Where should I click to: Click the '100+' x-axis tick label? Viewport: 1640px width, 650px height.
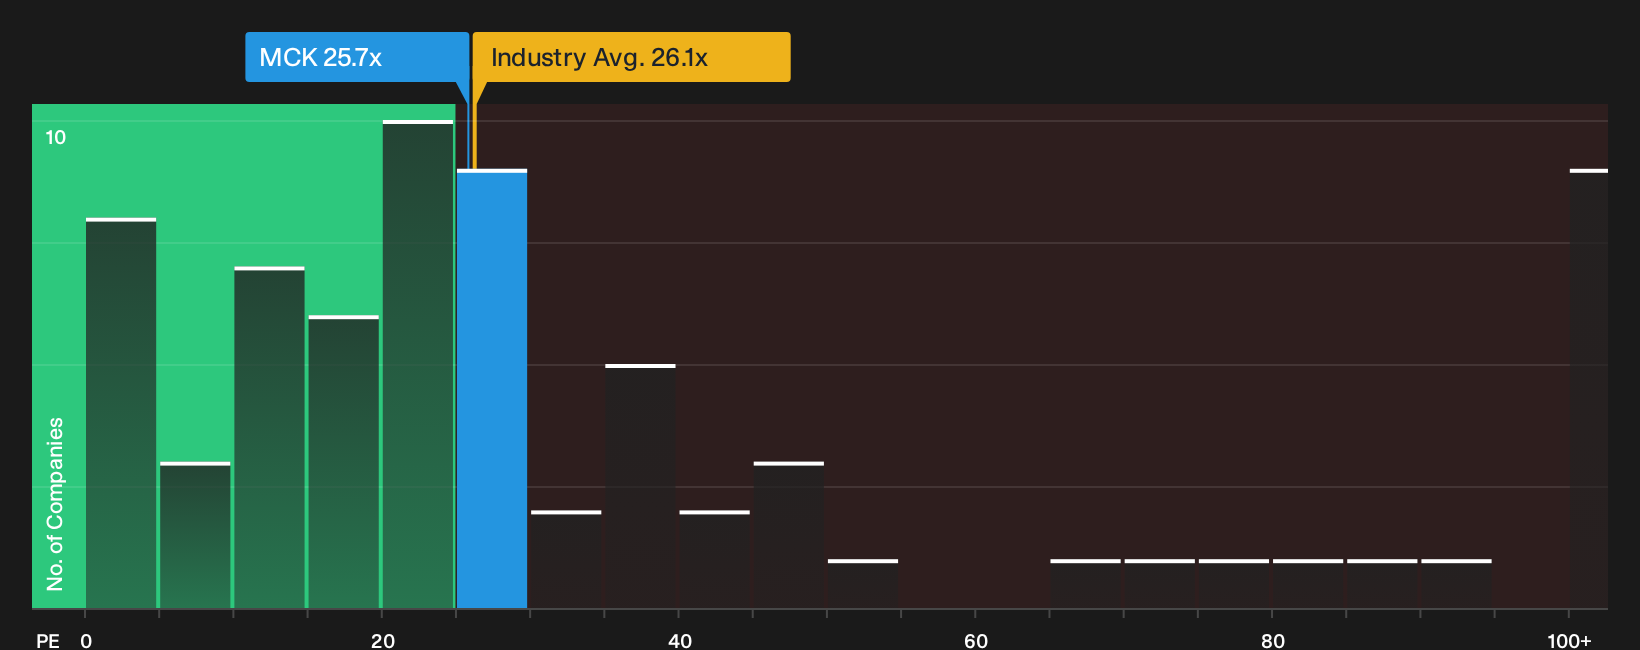1569,640
